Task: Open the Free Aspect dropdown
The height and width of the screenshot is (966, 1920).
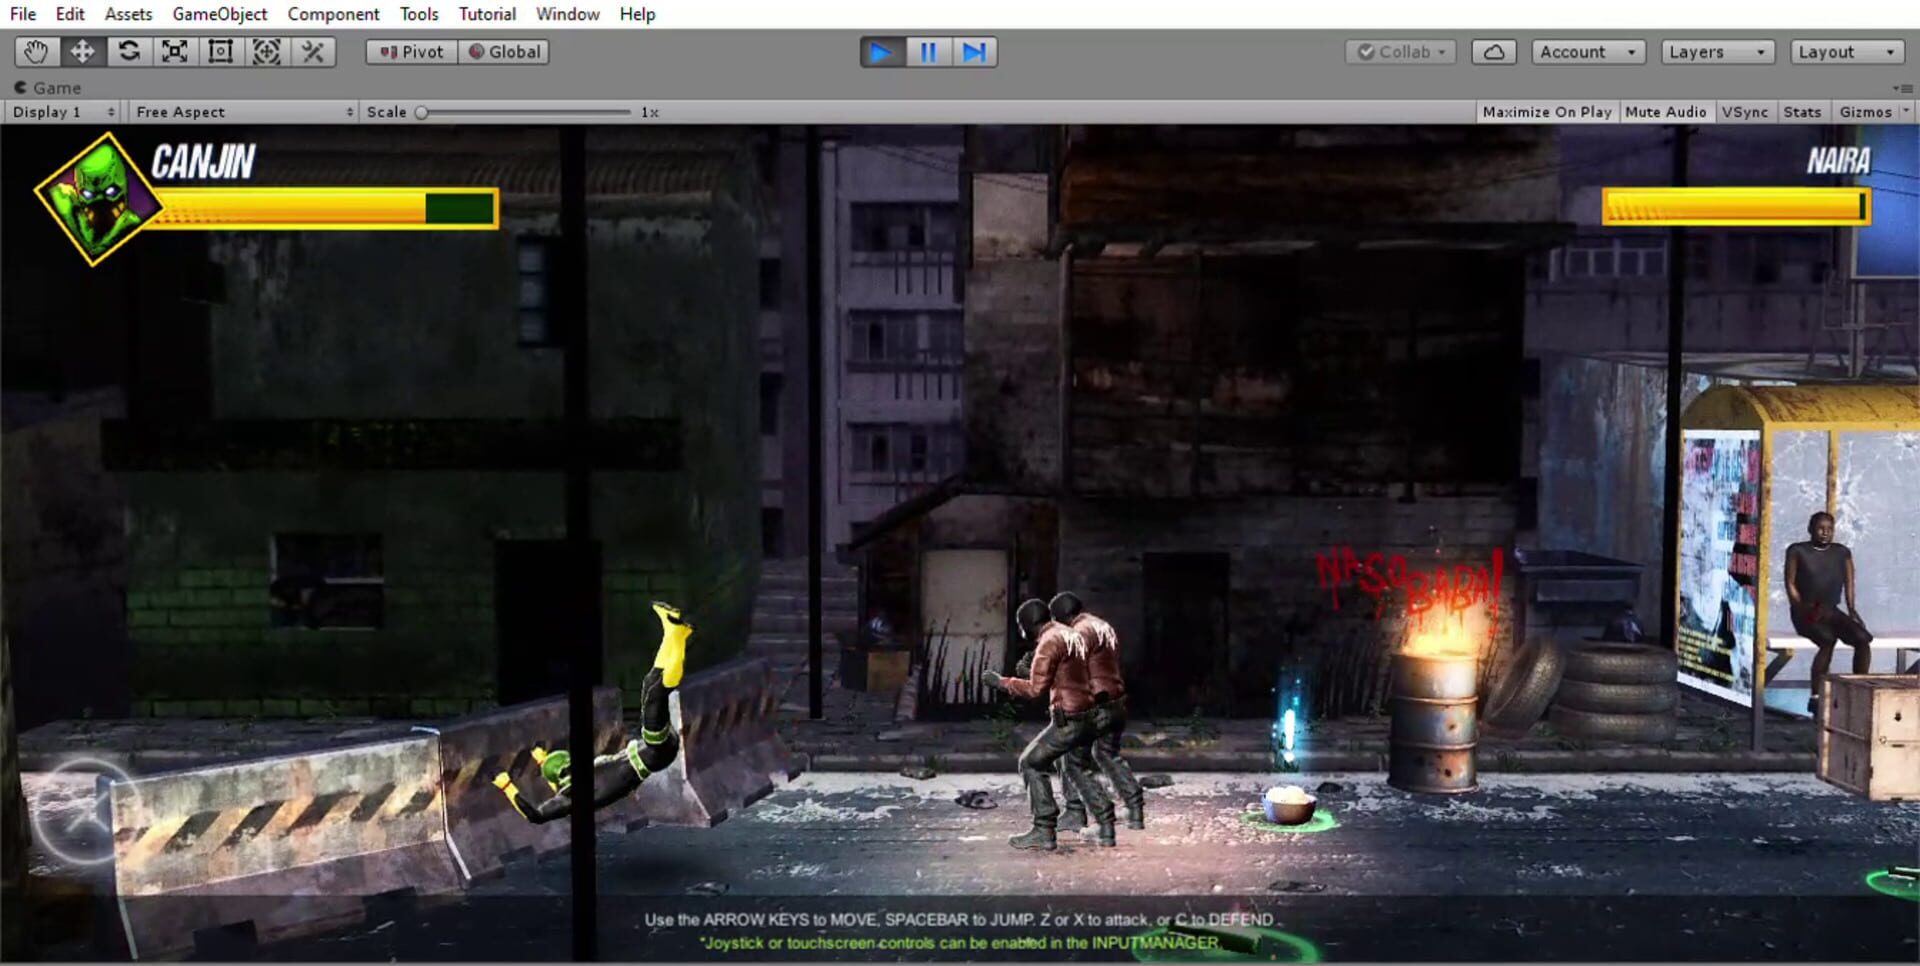Action: click(240, 111)
